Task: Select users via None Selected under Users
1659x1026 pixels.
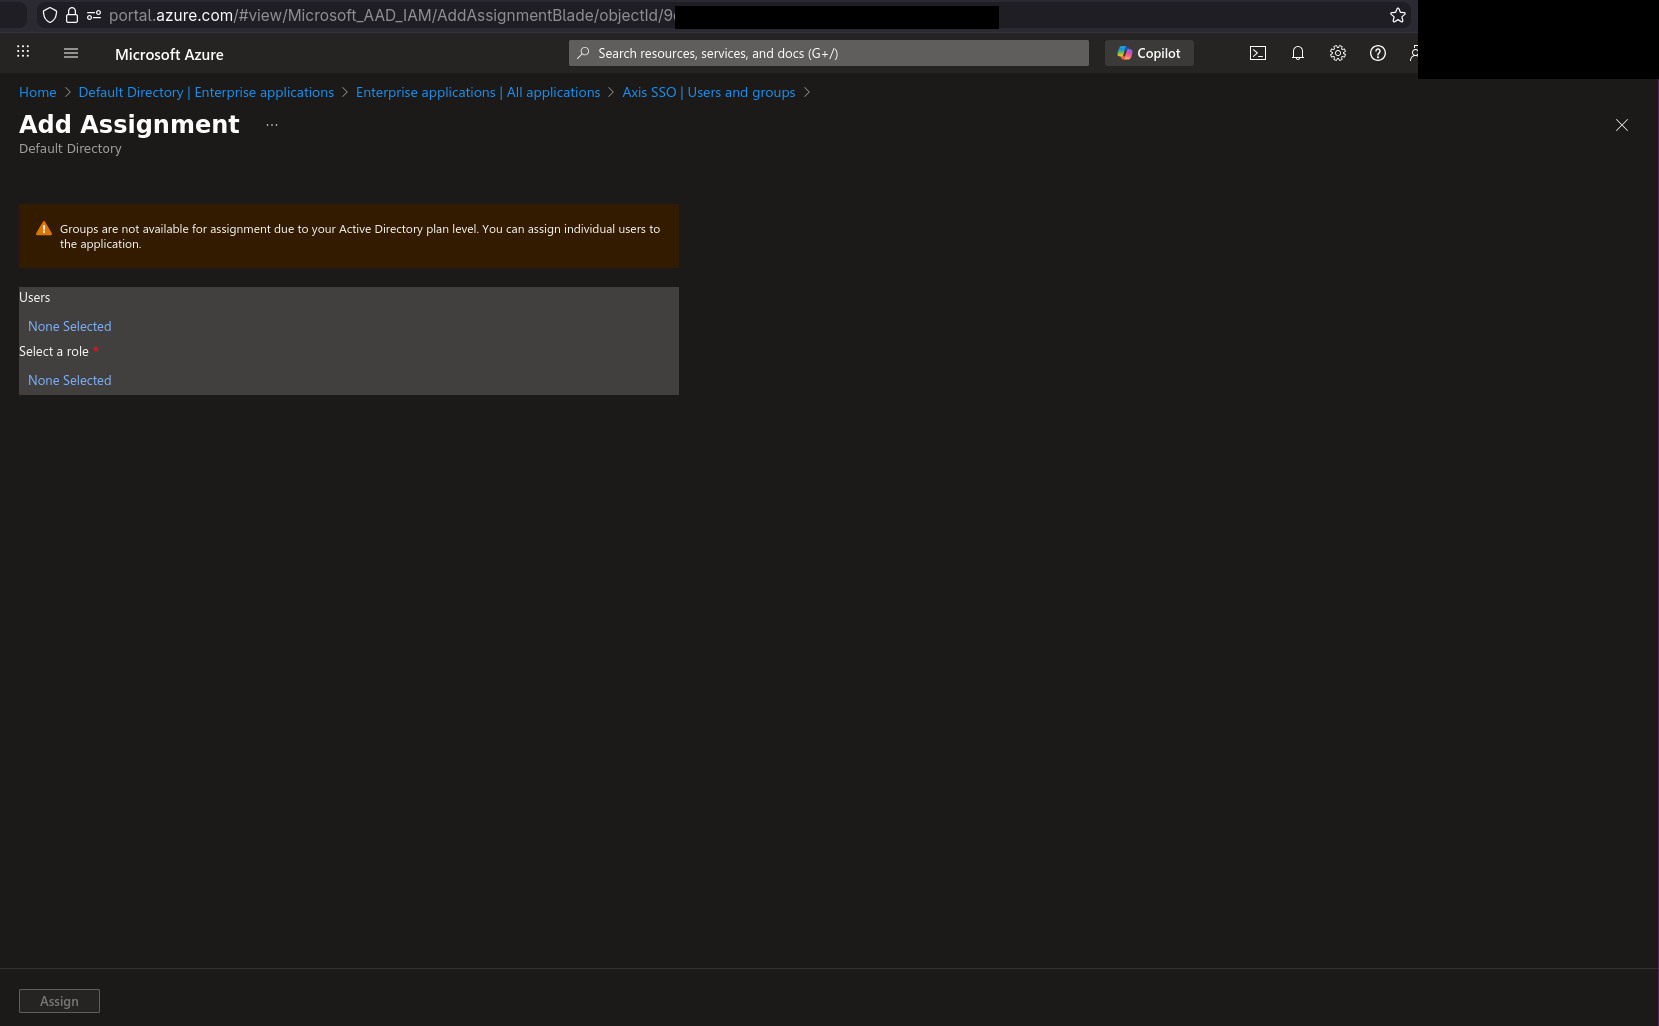Action: (69, 326)
